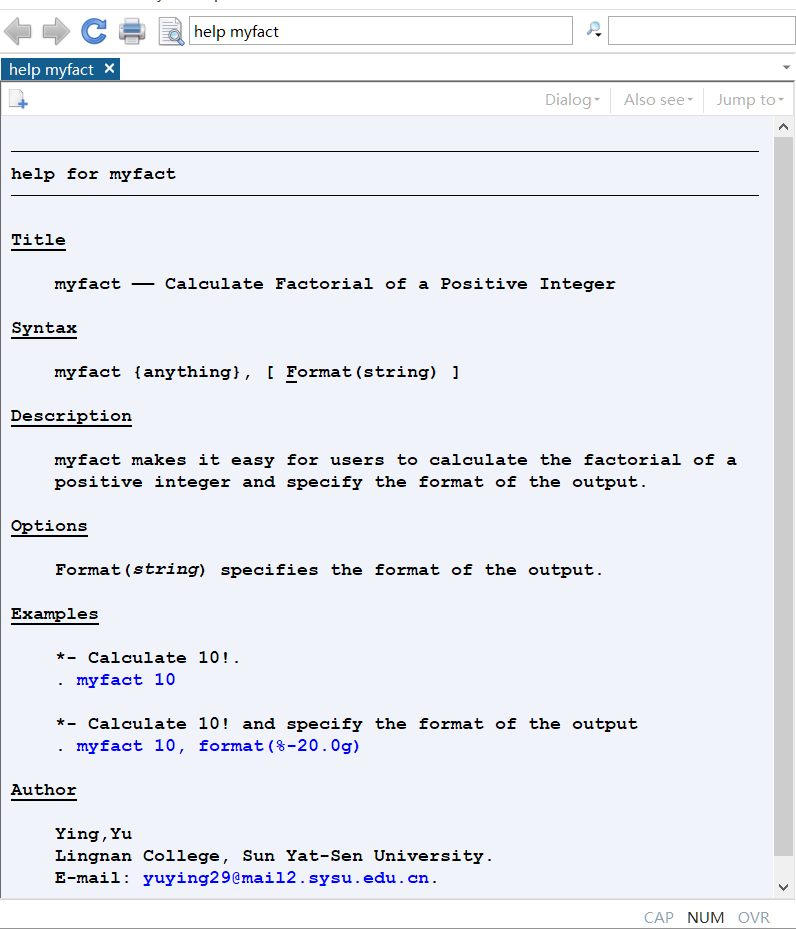Open the tab list dropdown arrow
The width and height of the screenshot is (796, 929).
tap(787, 68)
